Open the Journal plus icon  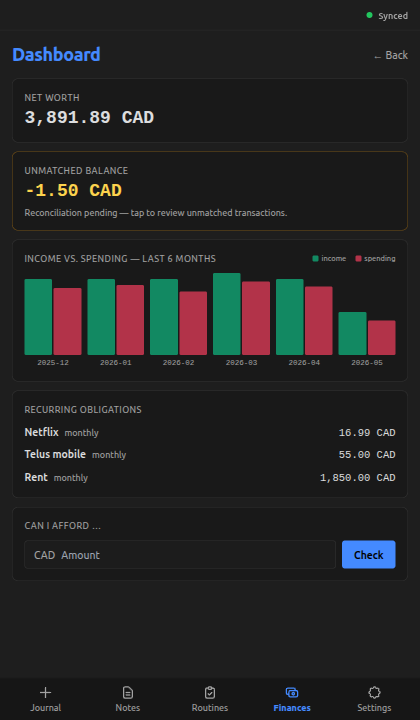tap(45, 692)
